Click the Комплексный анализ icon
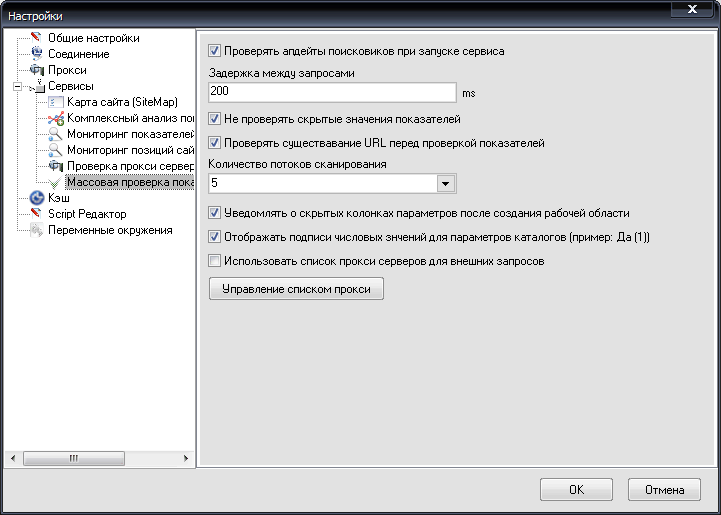This screenshot has height=515, width=721. click(56, 118)
